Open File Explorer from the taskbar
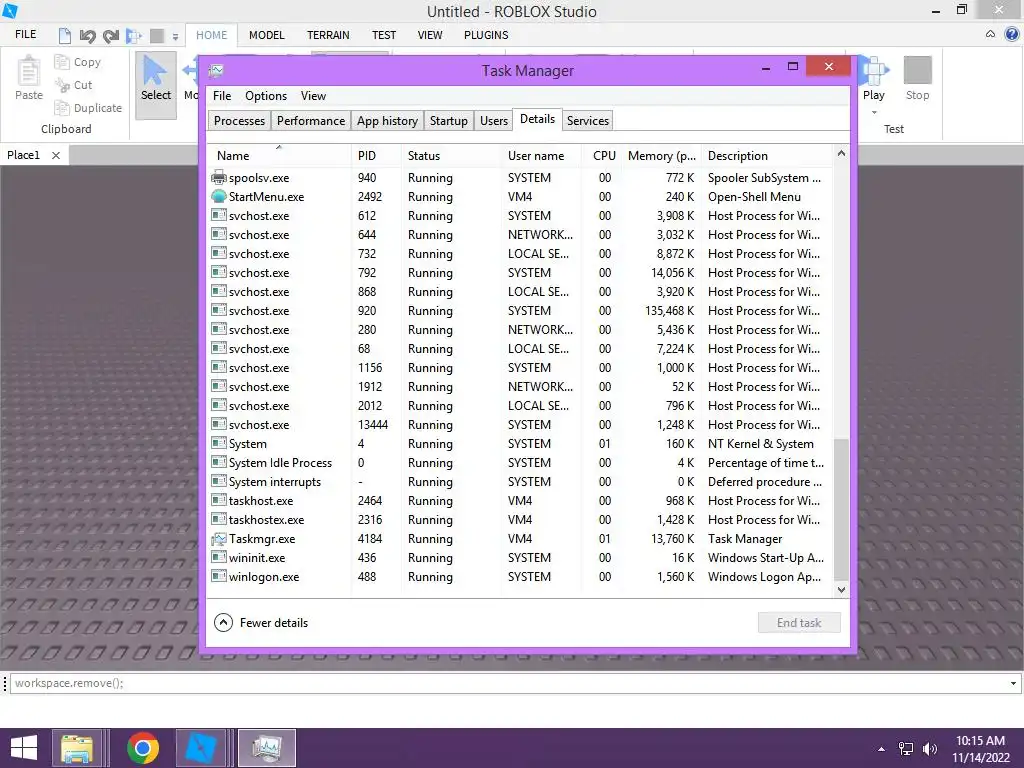1024x768 pixels. (x=77, y=748)
